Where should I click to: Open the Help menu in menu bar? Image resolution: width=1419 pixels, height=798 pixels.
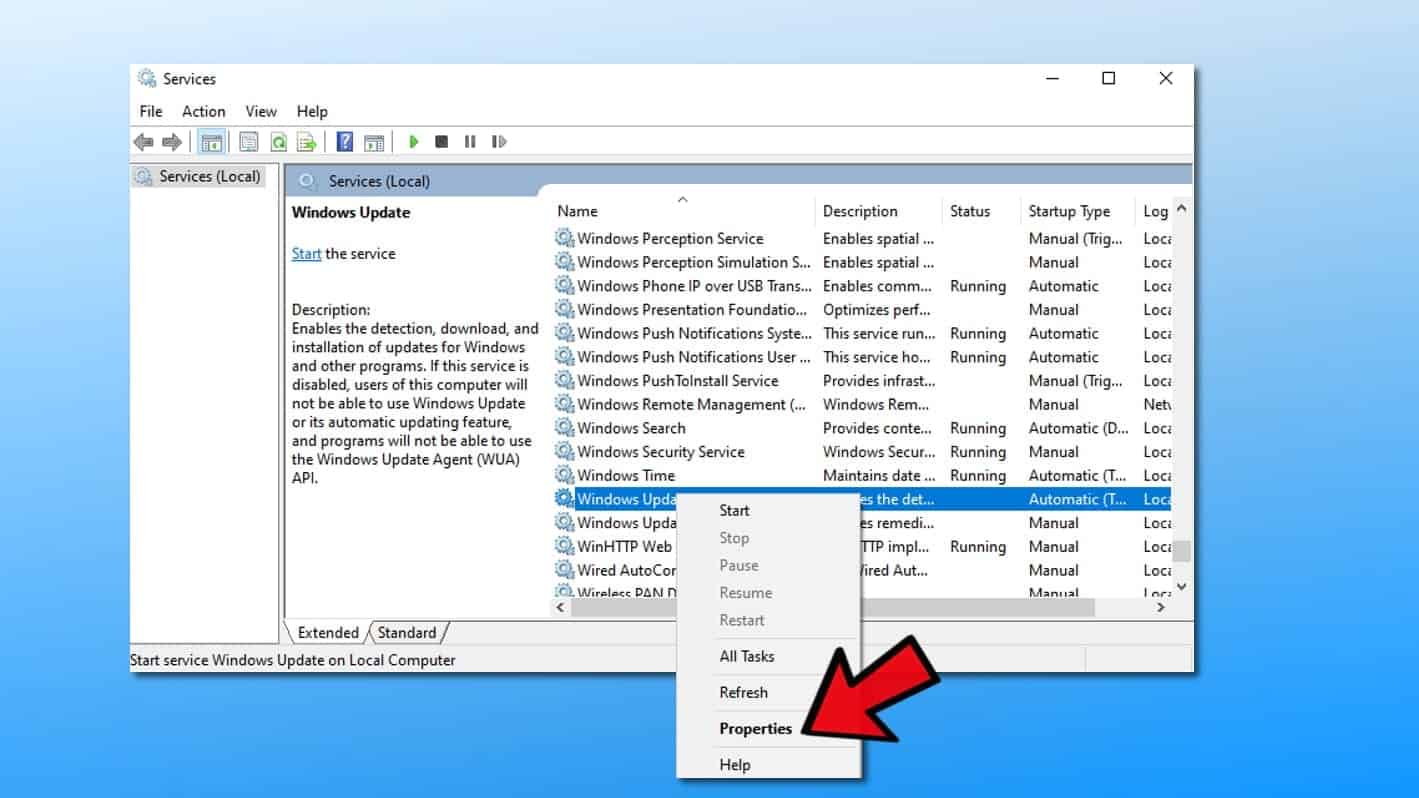[312, 111]
